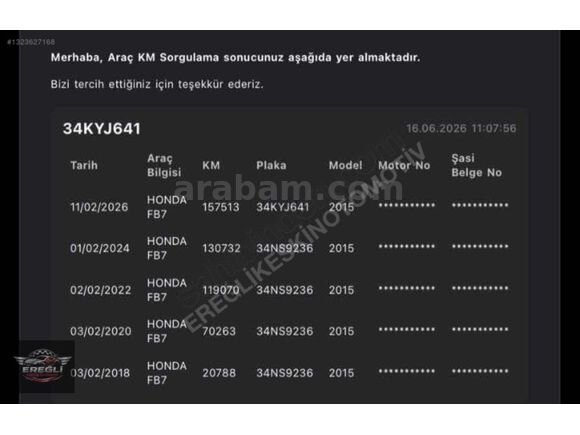The image size is (580, 435).
Task: Click plate 34KYJ641 in the 11/02/2026 row
Action: [x=283, y=207]
